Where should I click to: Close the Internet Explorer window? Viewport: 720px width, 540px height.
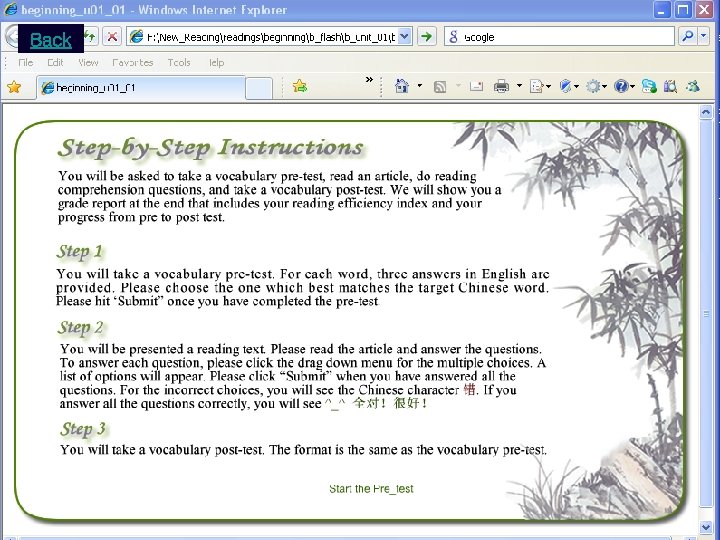[x=703, y=10]
